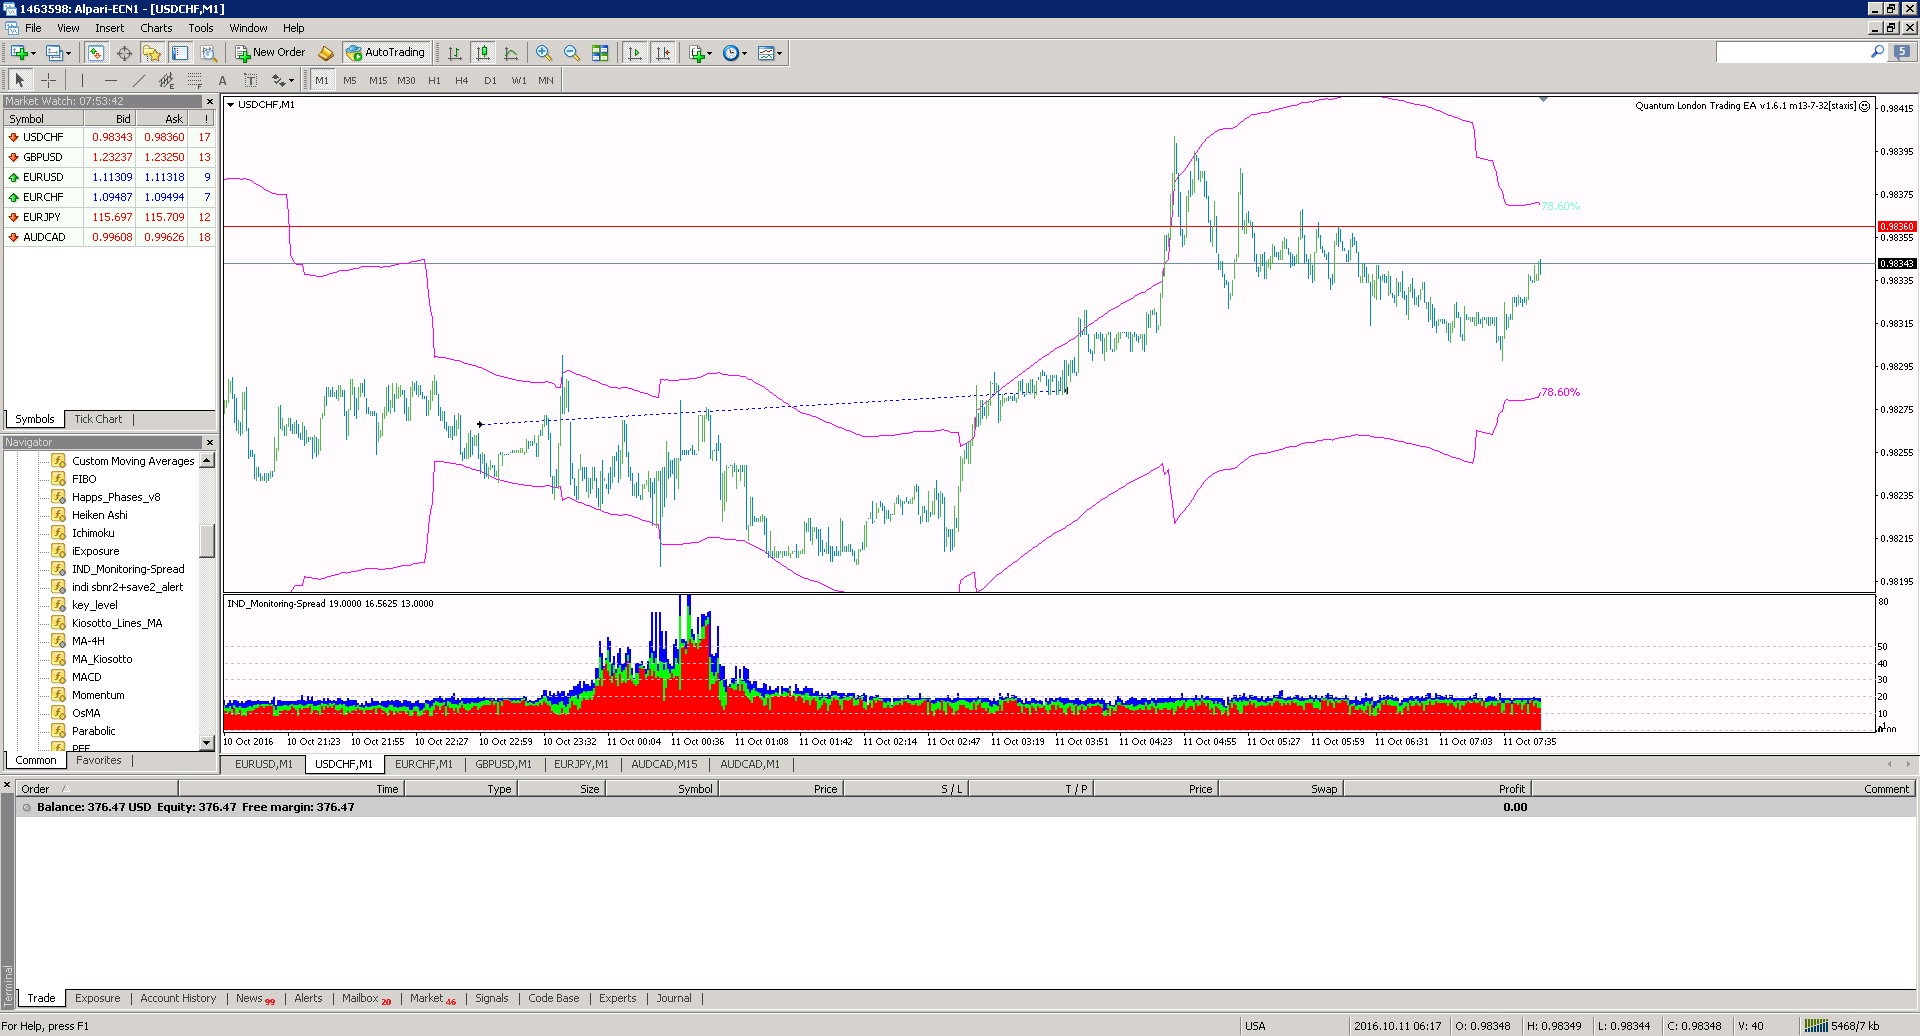The image size is (1920, 1036).
Task: Switch to D1 timeframe
Action: [x=490, y=80]
